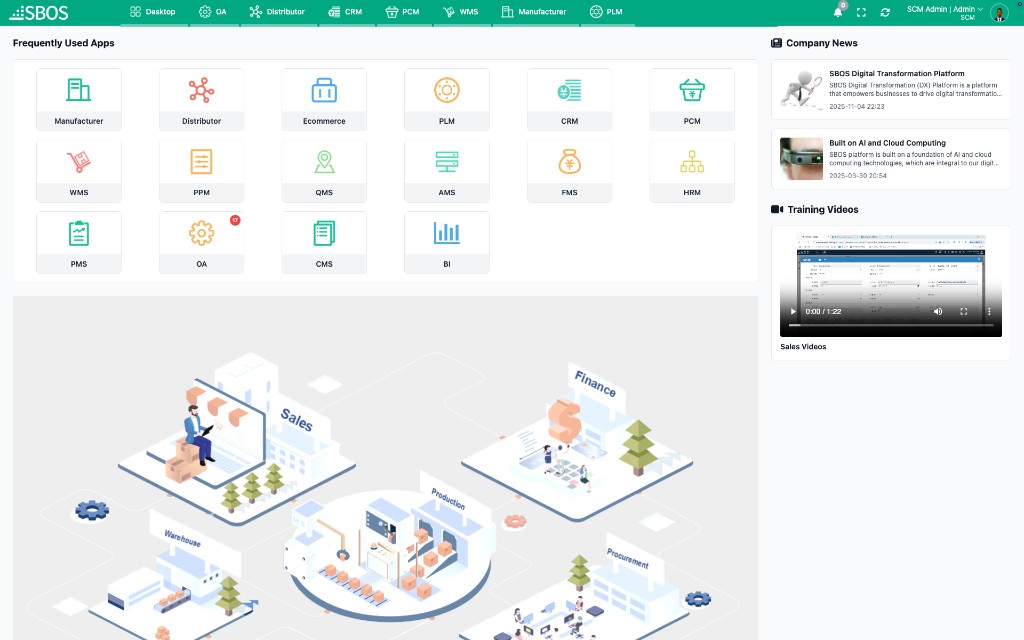
Task: Launch the PMS app
Action: pyautogui.click(x=78, y=242)
